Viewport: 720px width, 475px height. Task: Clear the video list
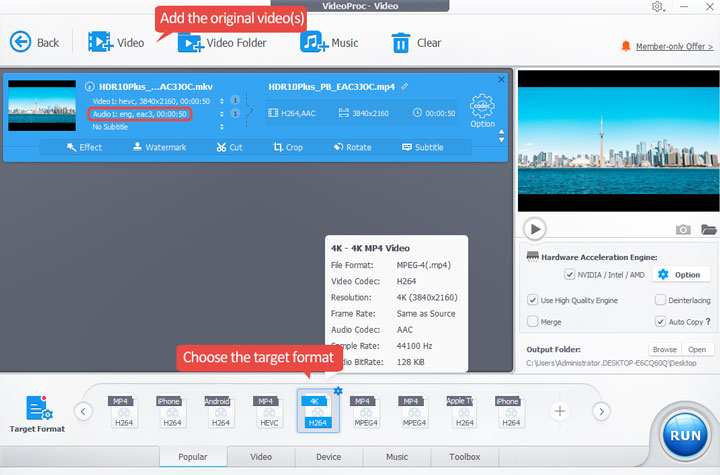click(x=416, y=43)
